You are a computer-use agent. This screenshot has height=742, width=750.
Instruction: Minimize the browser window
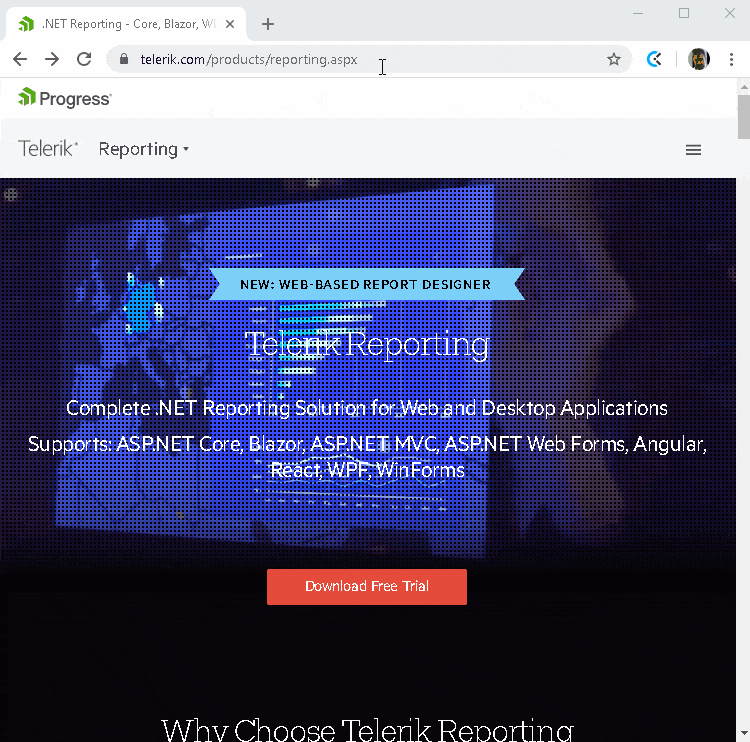click(x=638, y=13)
